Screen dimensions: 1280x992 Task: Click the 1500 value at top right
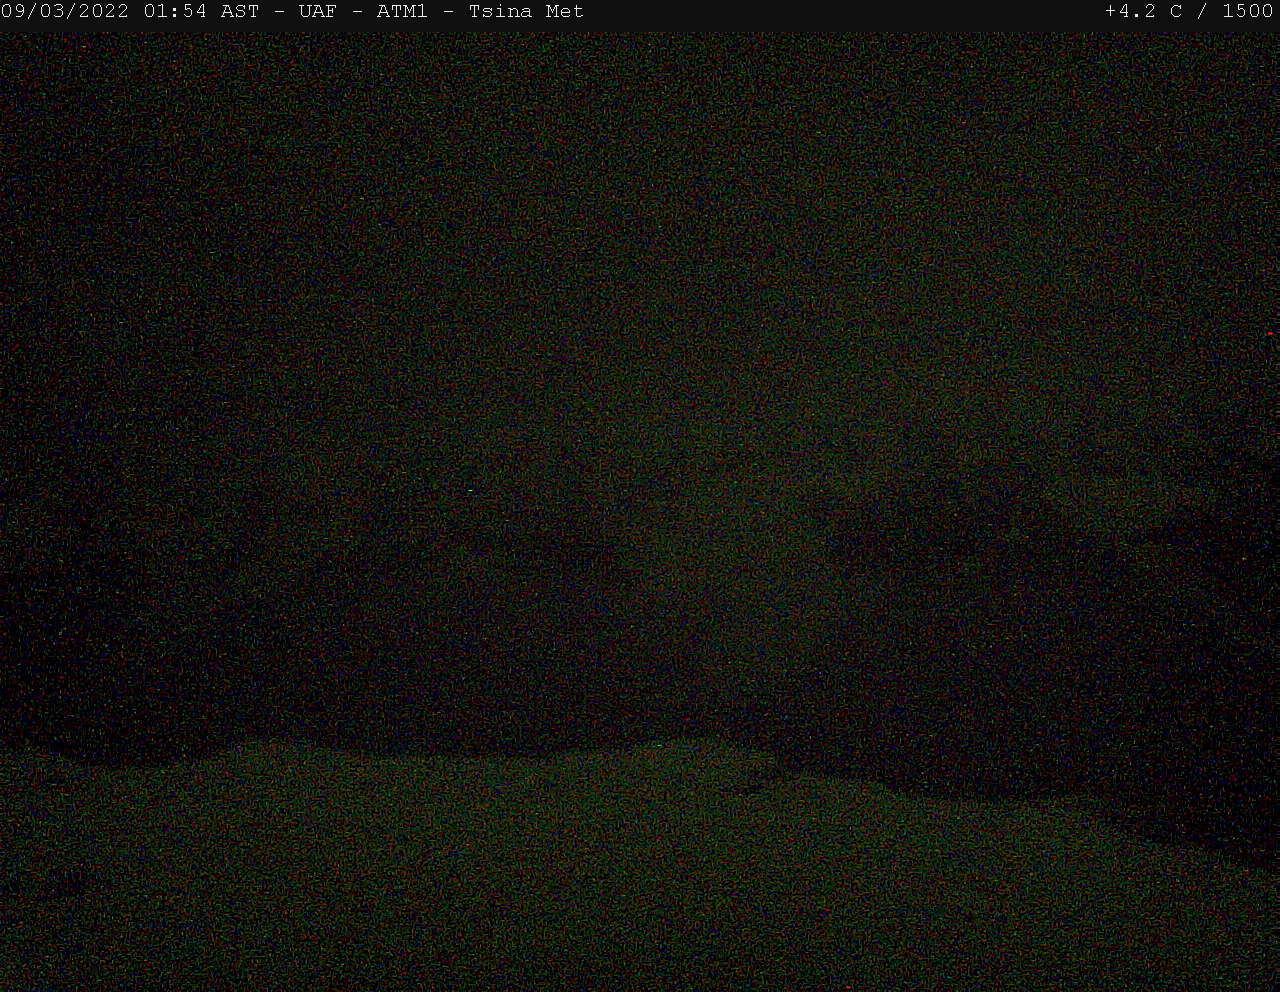coord(1248,12)
